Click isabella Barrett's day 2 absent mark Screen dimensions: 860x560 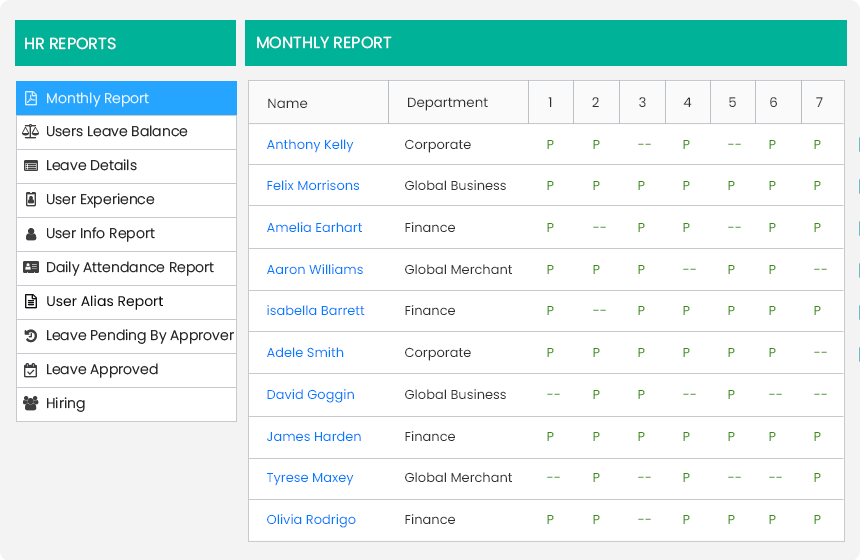599,310
